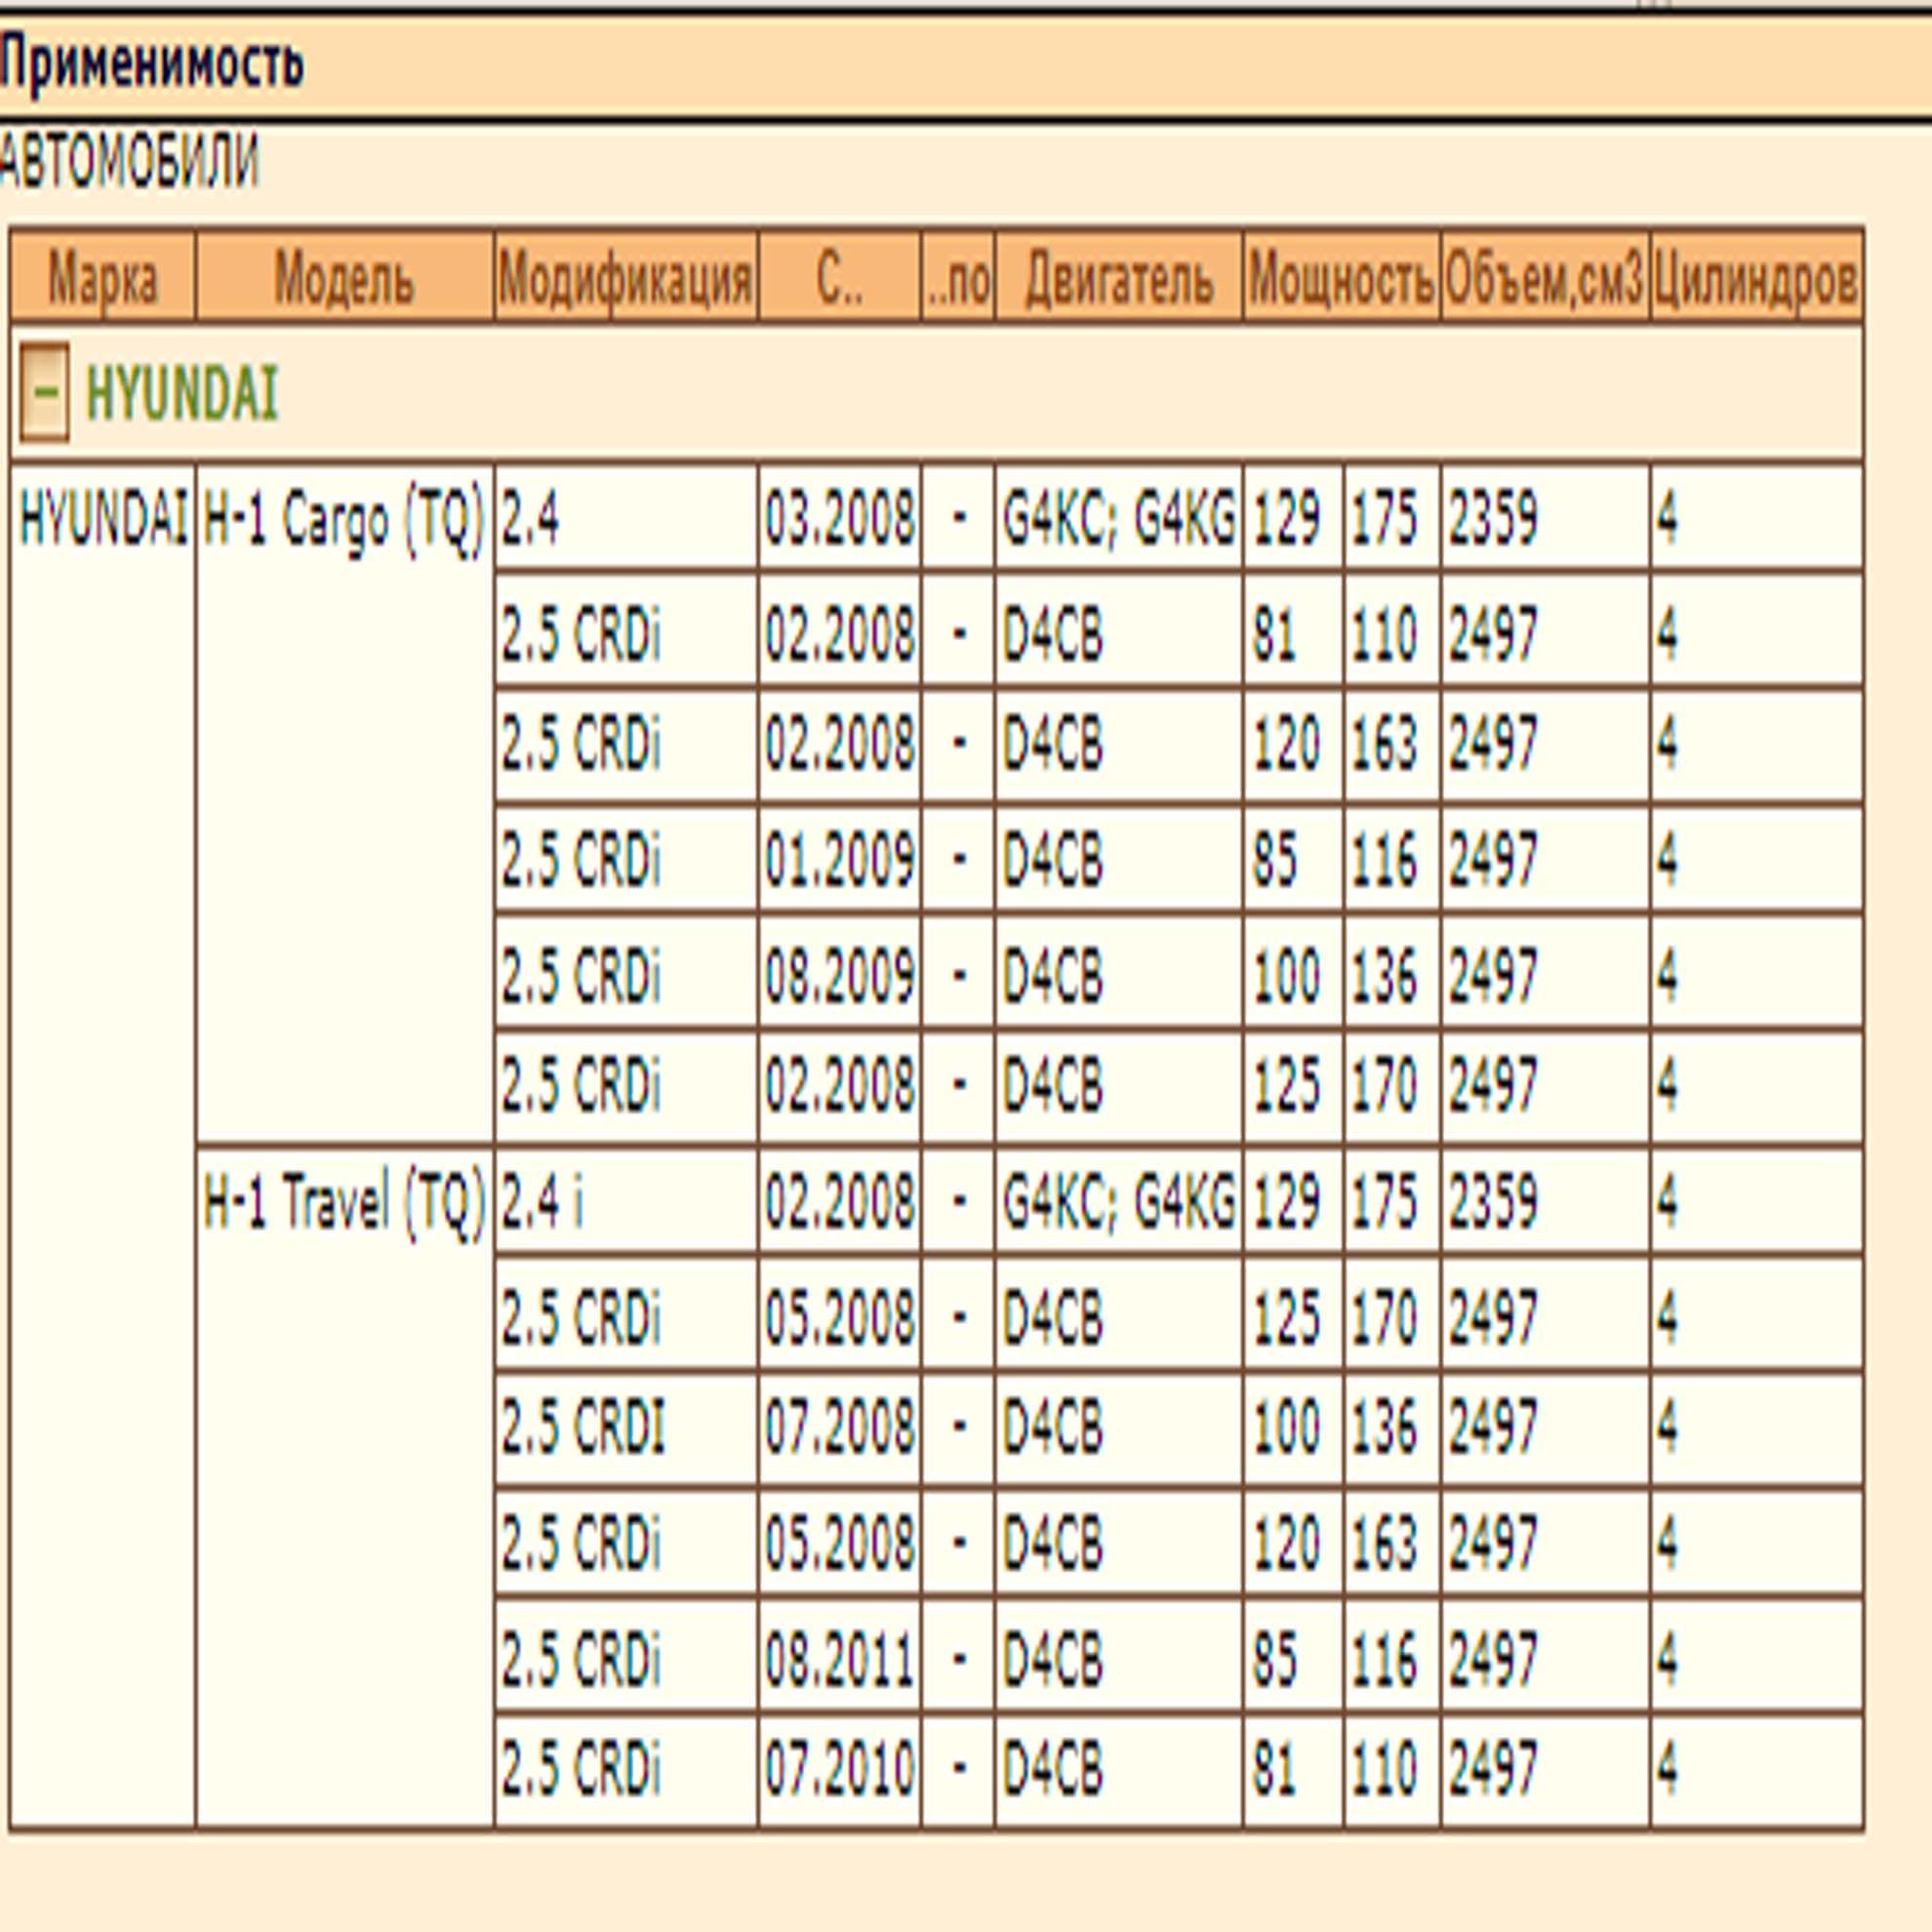Click the АВТОМОБИЛИ label
Viewport: 1932px width, 1932px height.
point(129,161)
